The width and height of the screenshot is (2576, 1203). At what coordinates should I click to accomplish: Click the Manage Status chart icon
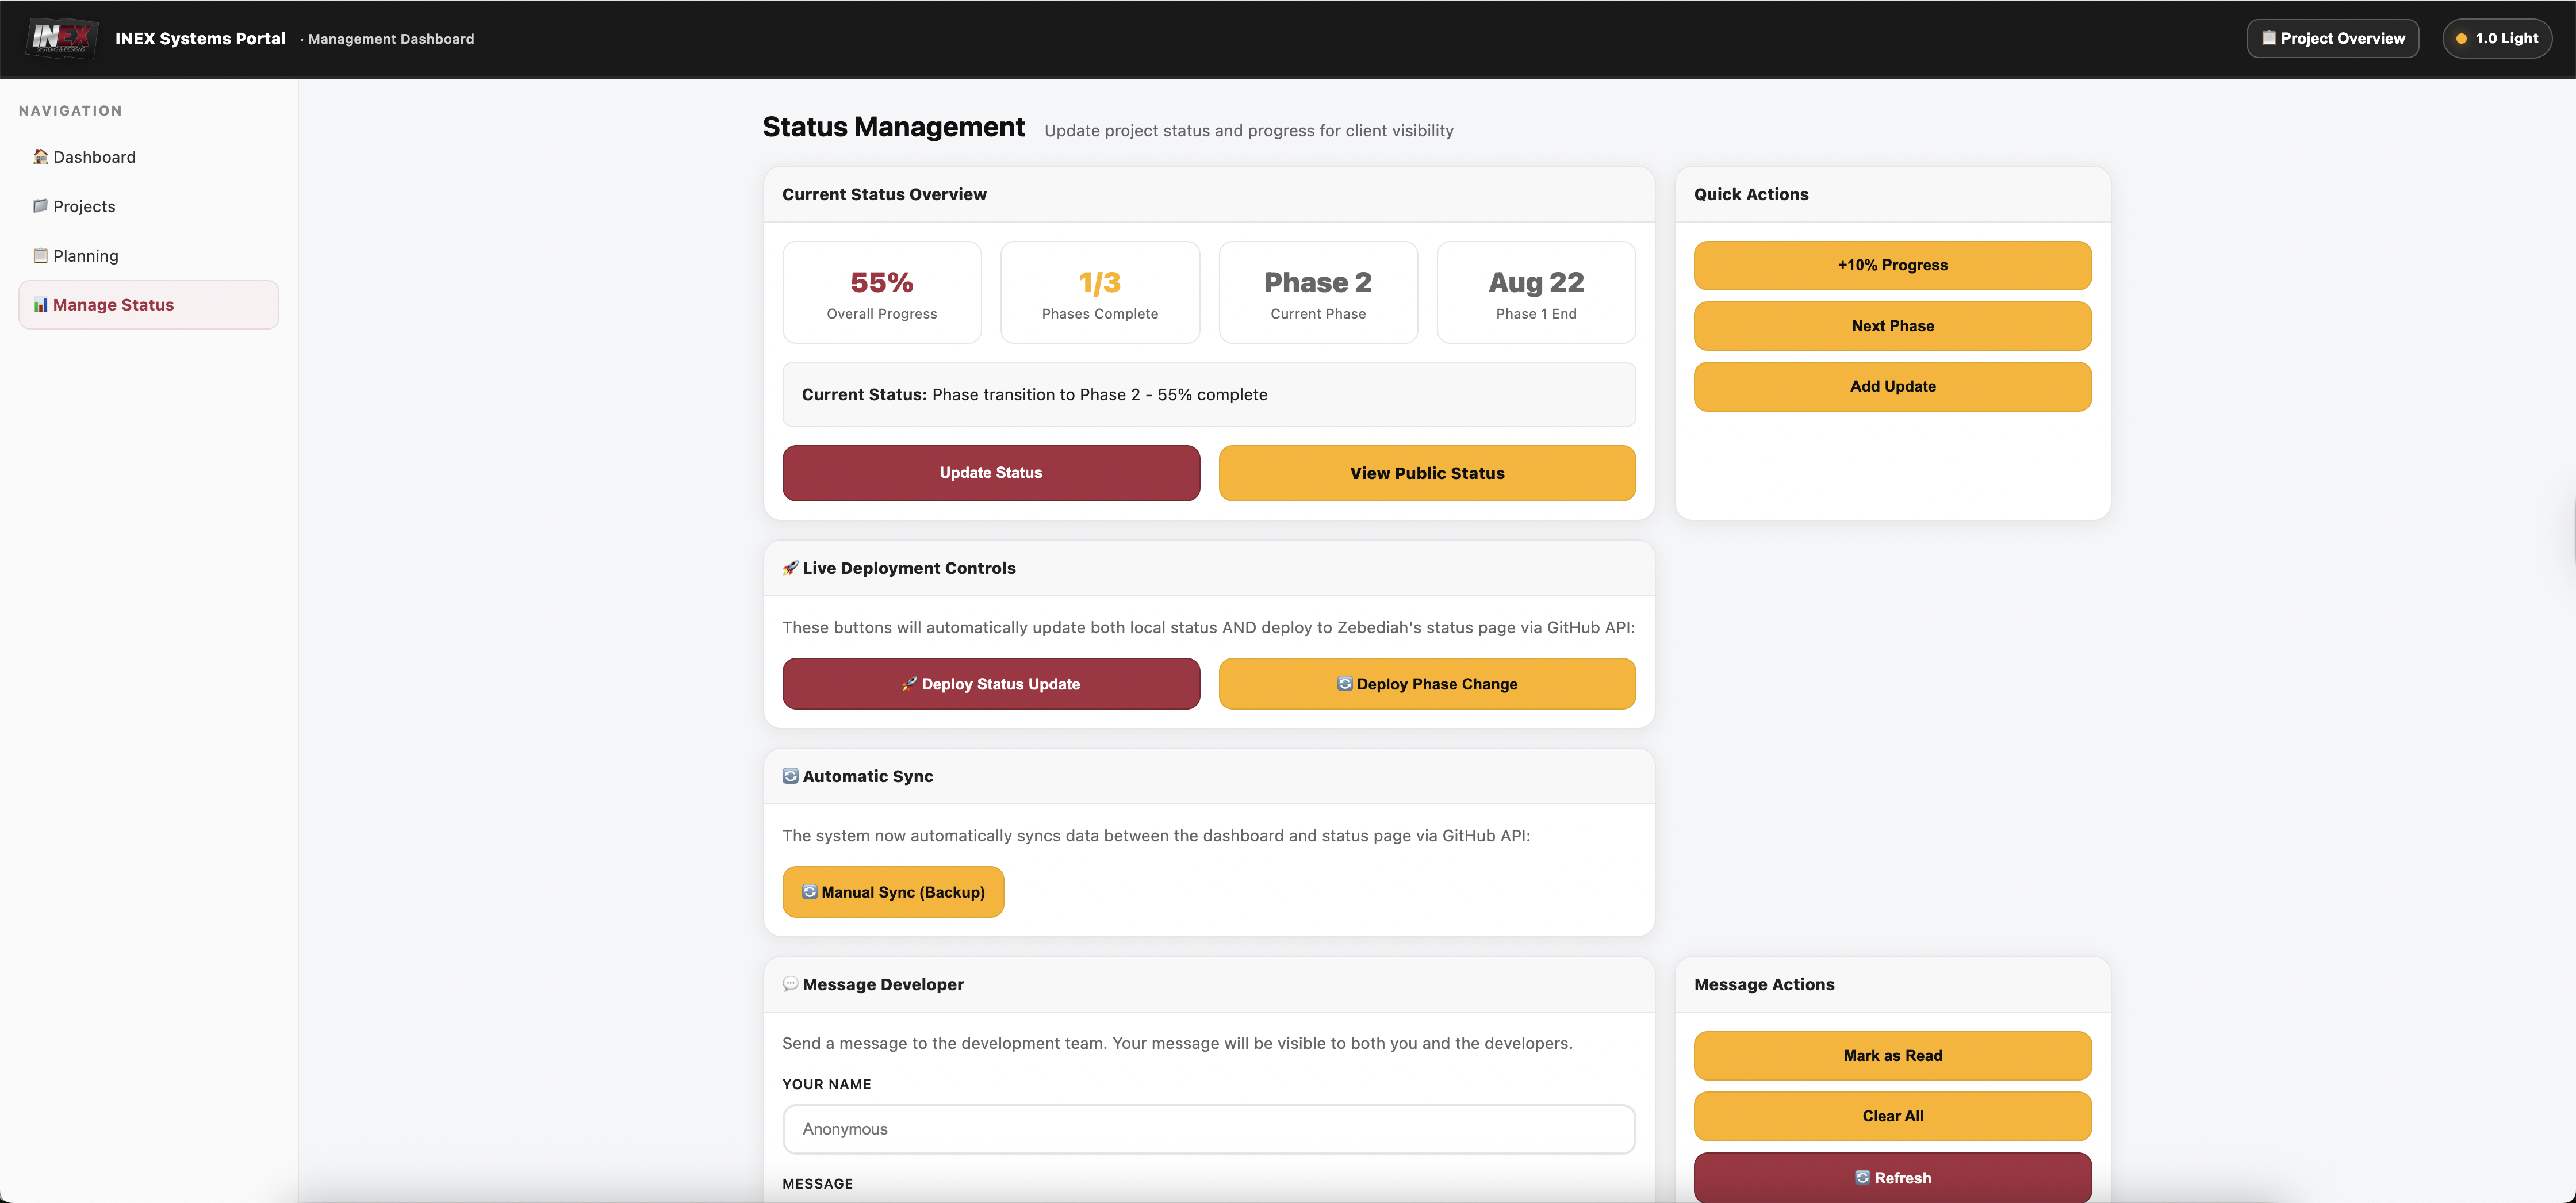coord(41,305)
